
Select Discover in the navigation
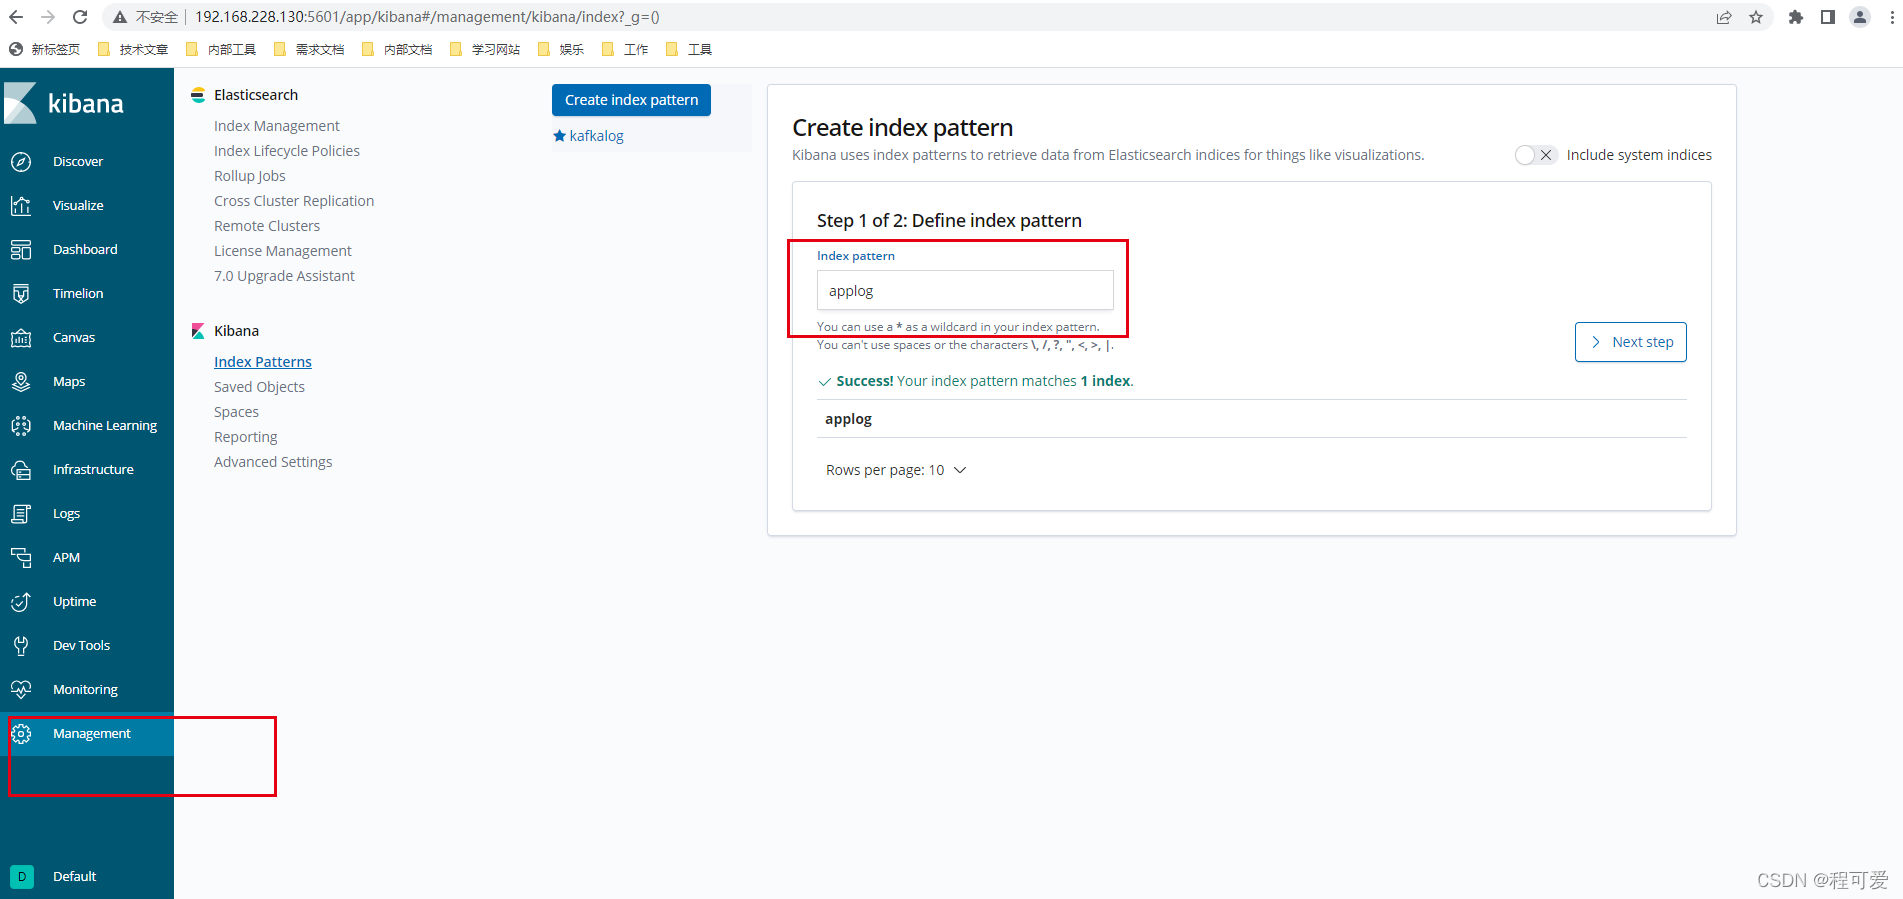(78, 162)
